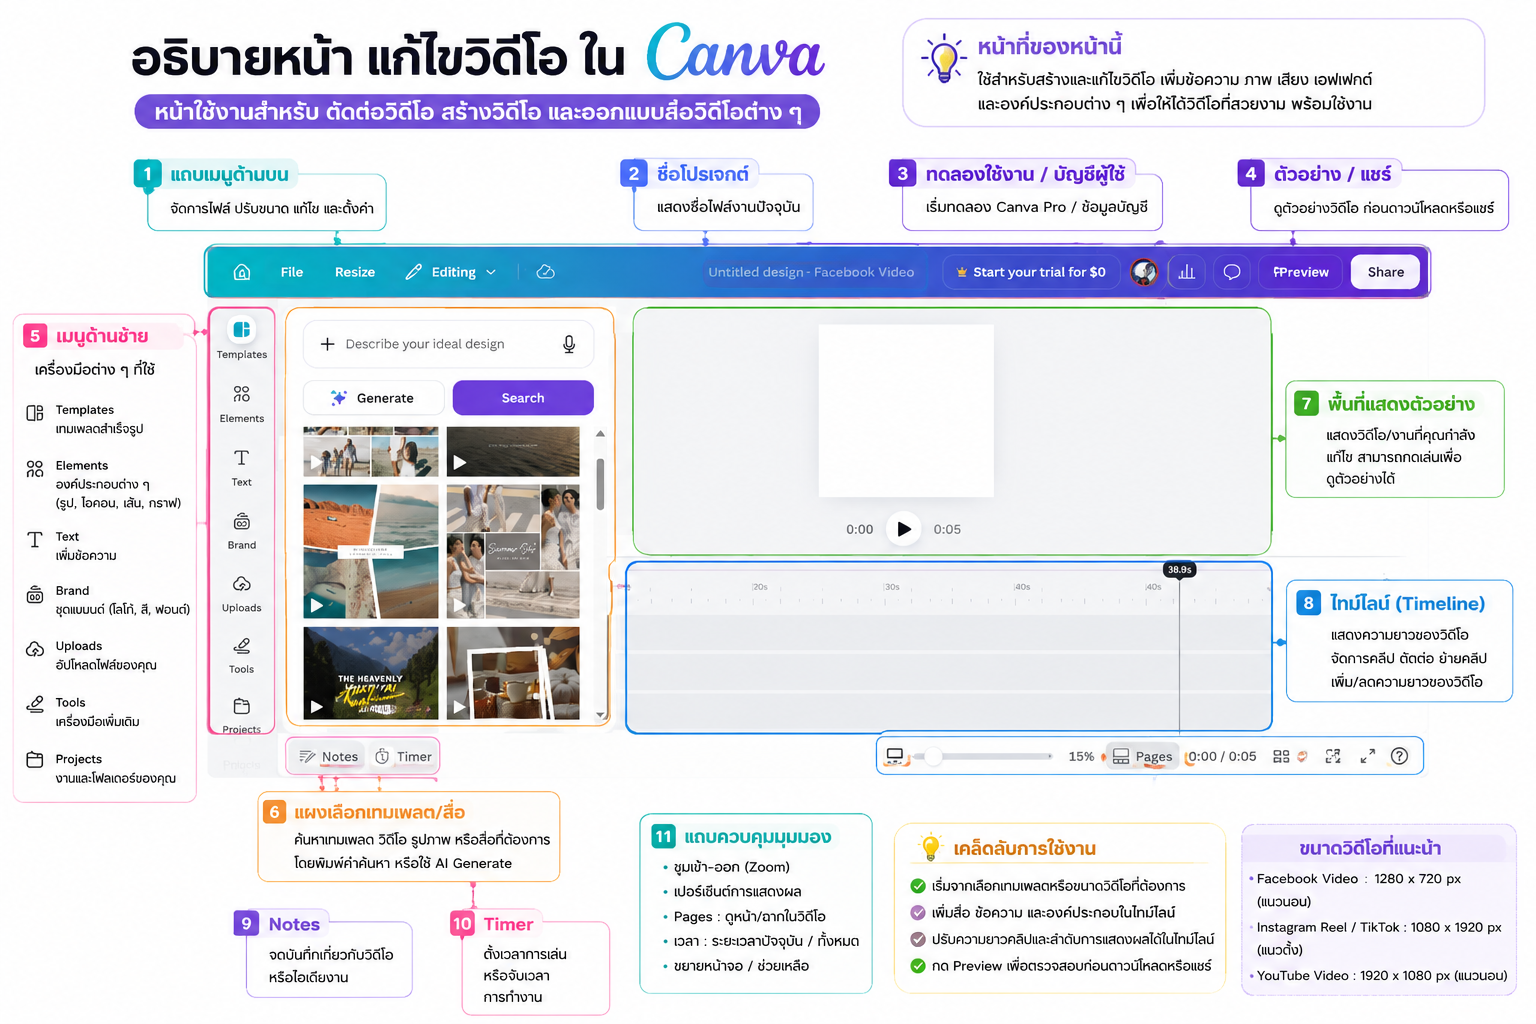Click the template list scrollbar up arrow
Viewport: 1536px width, 1024px height.
point(600,434)
